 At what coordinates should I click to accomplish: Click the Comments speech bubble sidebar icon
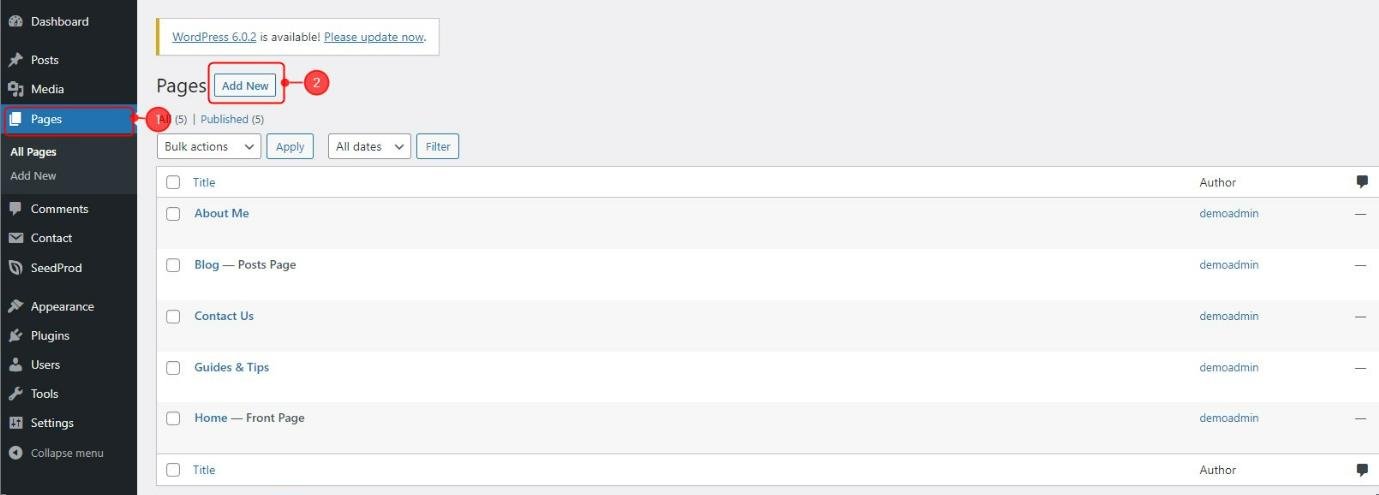click(15, 209)
